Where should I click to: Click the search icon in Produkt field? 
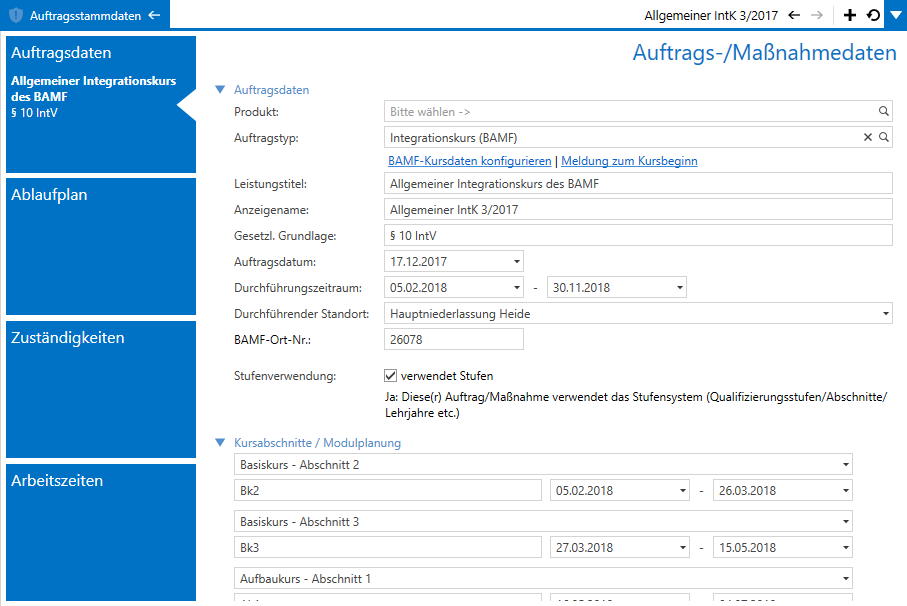coord(884,111)
